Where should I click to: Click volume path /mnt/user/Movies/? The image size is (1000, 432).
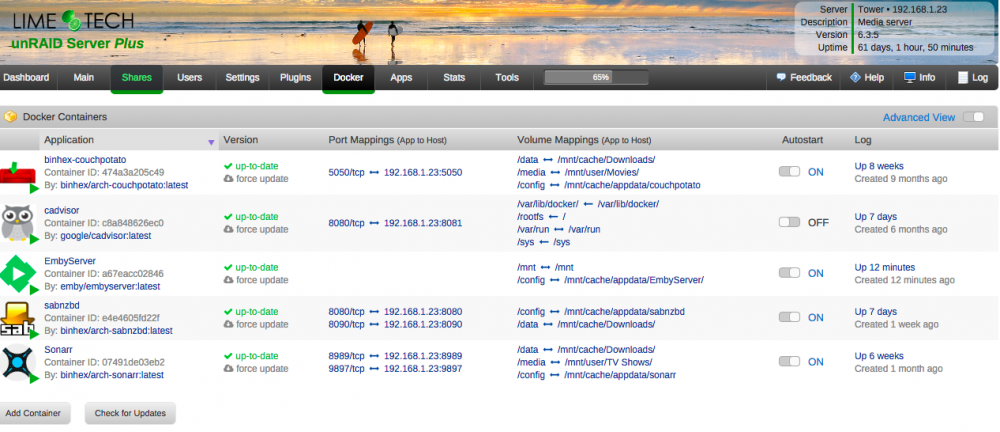(598, 172)
